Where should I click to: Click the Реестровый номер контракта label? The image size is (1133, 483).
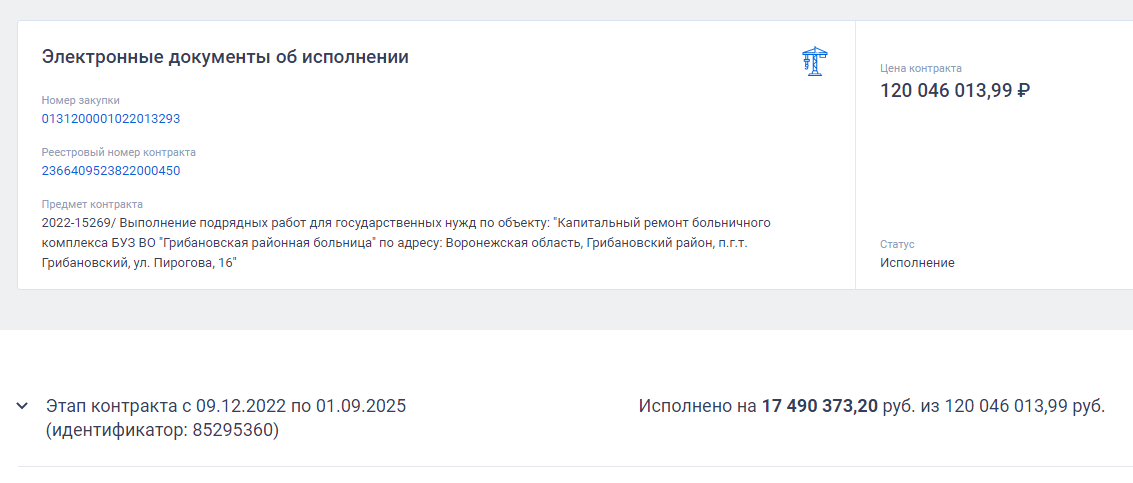(119, 152)
